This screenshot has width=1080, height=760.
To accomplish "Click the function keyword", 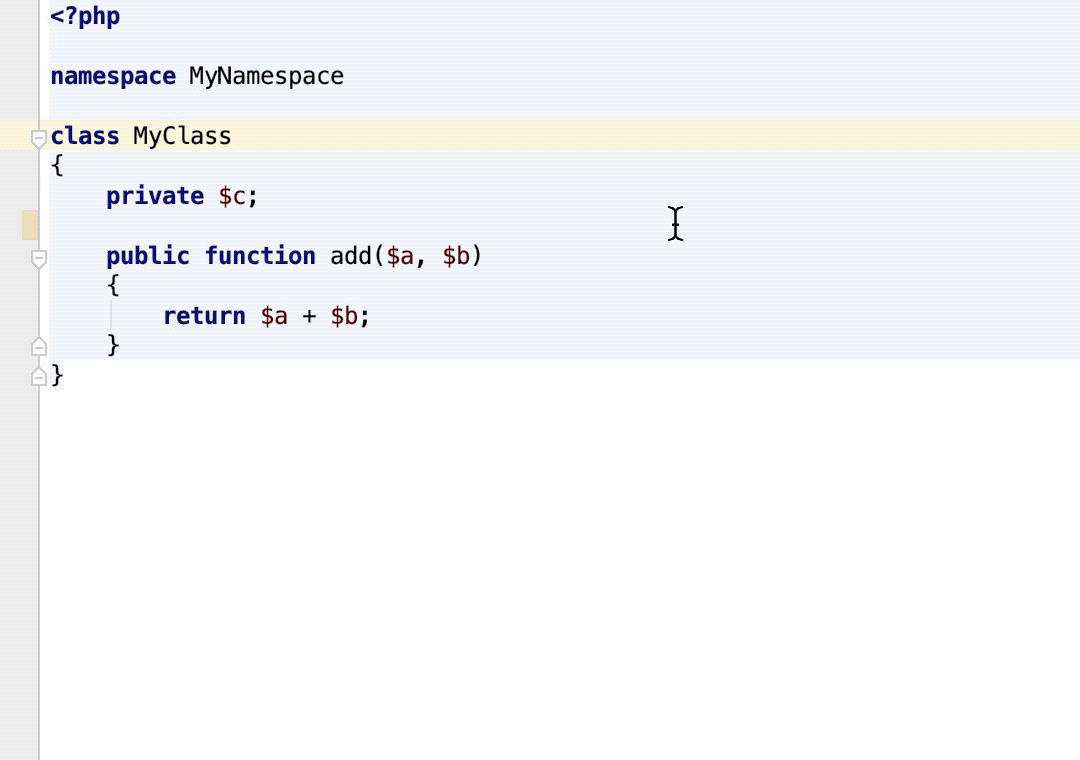I will pyautogui.click(x=260, y=256).
